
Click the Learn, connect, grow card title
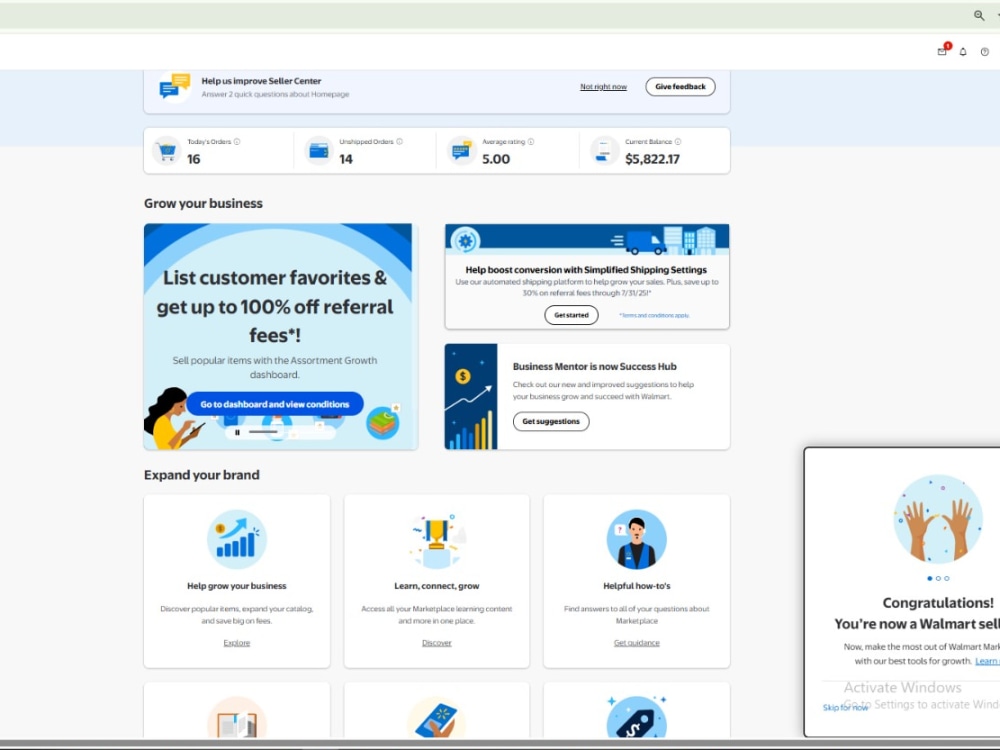[x=437, y=586]
